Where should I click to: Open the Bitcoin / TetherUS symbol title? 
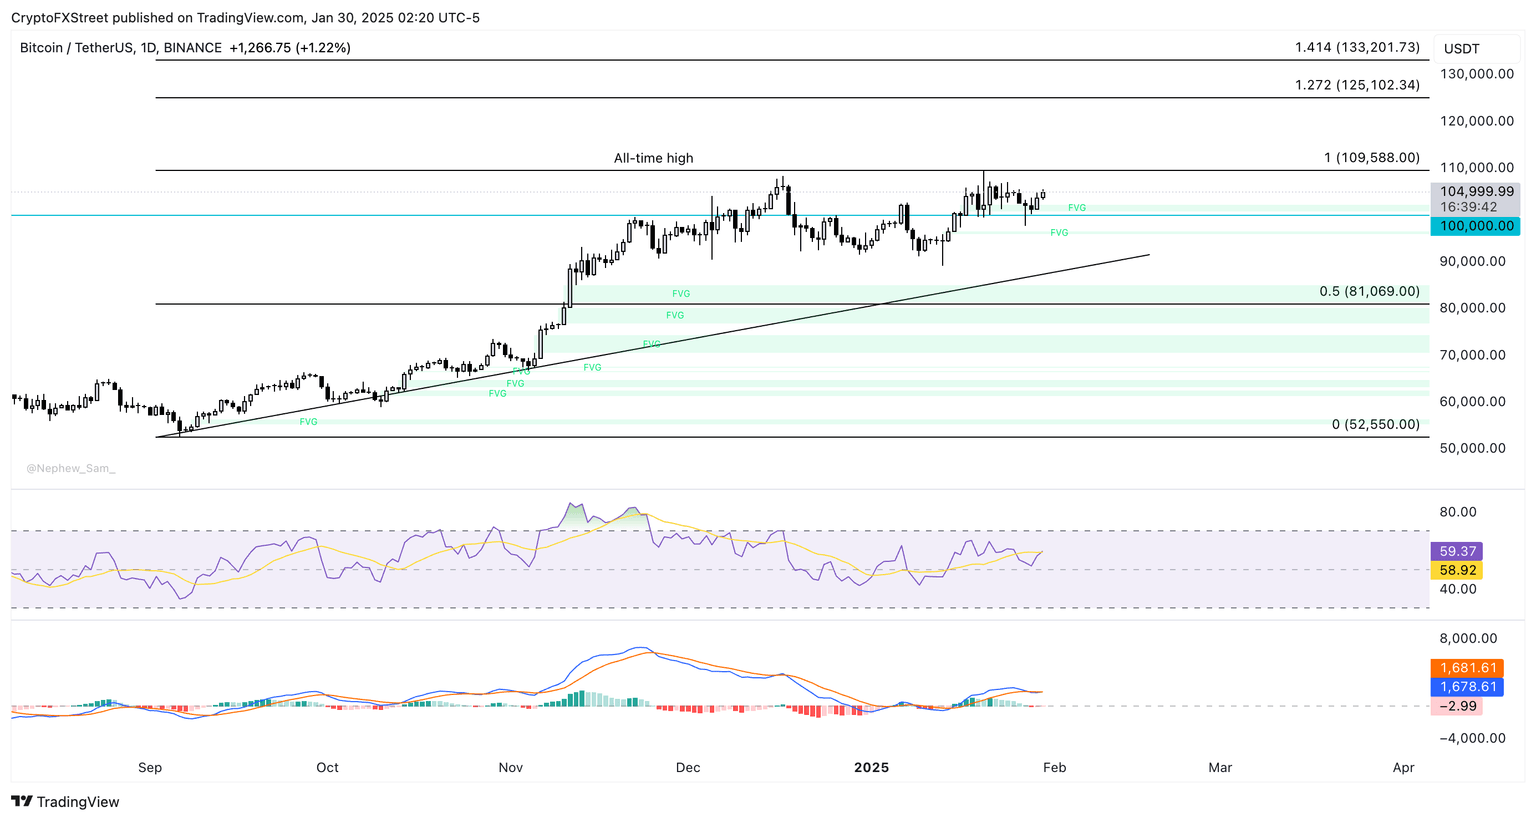(75, 47)
